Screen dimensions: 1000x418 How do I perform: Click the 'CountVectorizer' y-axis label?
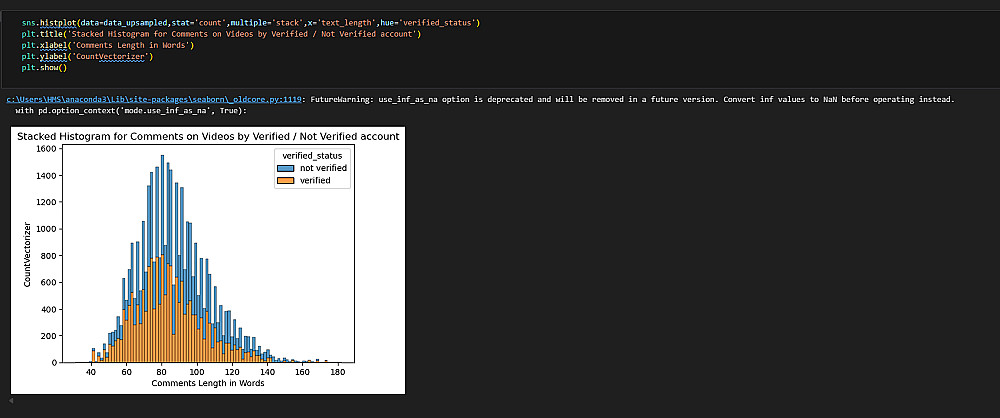[x=28, y=253]
